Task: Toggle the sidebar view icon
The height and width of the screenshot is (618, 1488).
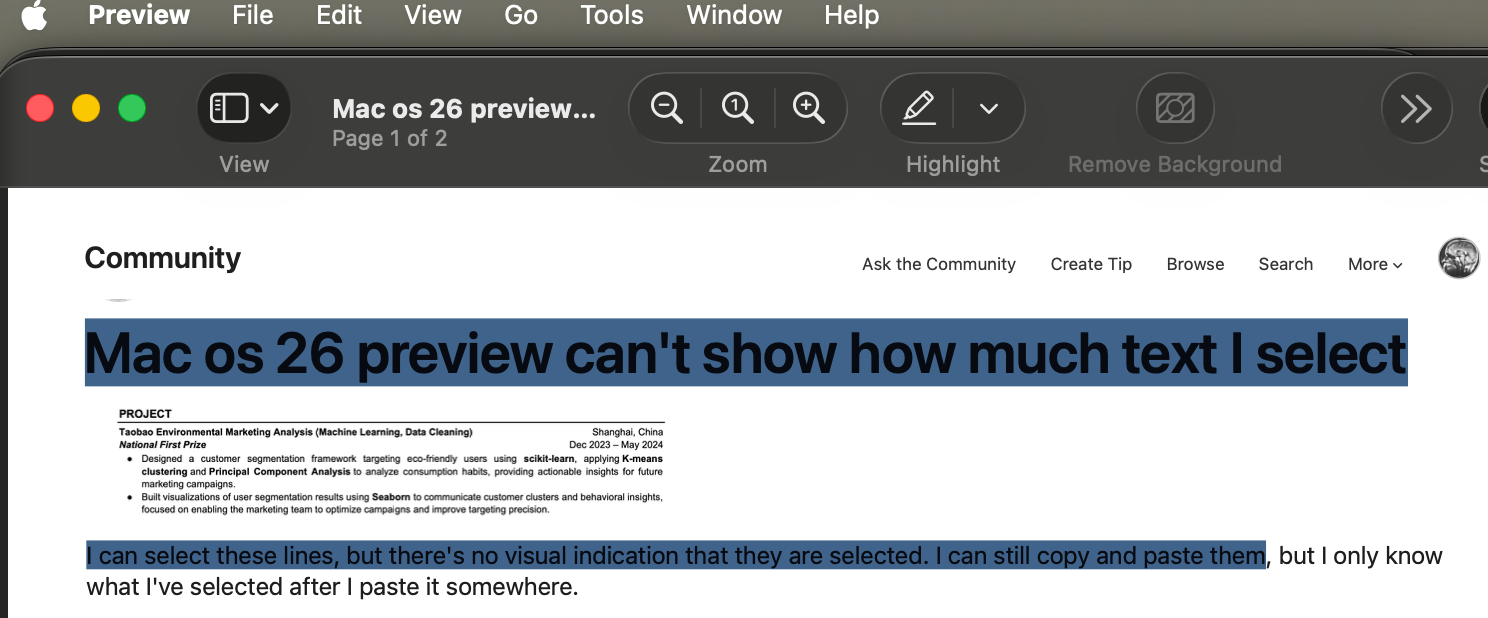Action: click(229, 108)
